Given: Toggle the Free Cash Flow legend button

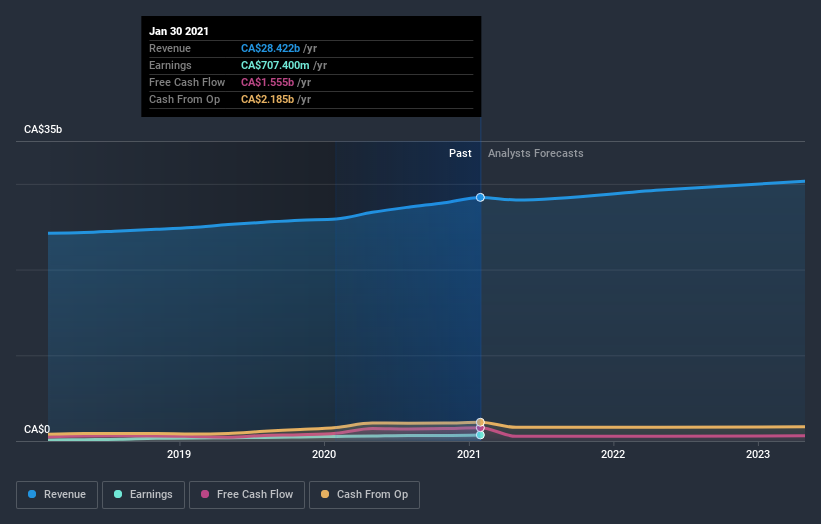Looking at the screenshot, I should tap(247, 495).
